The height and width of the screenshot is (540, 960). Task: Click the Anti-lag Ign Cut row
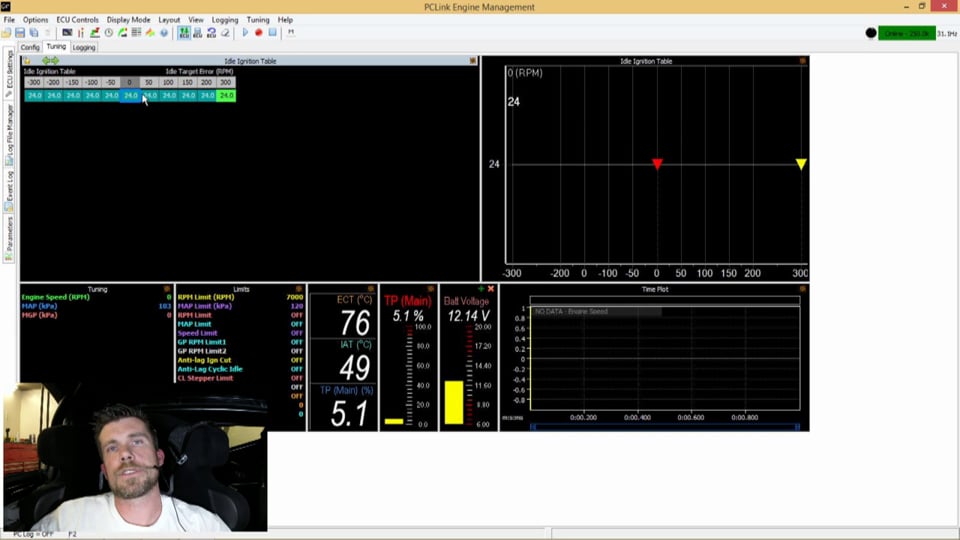(x=240, y=360)
